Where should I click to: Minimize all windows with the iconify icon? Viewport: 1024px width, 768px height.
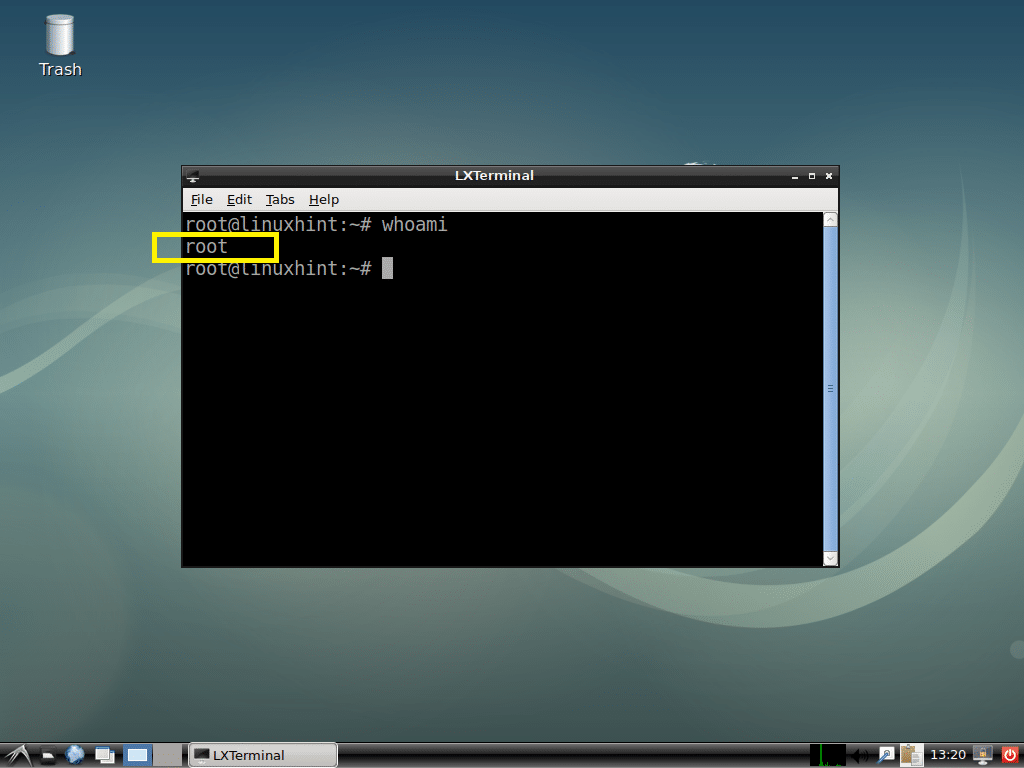[x=103, y=755]
